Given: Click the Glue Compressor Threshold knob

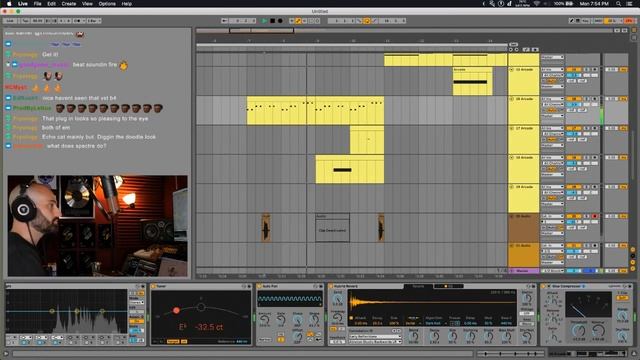Looking at the screenshot, I should point(578,331).
